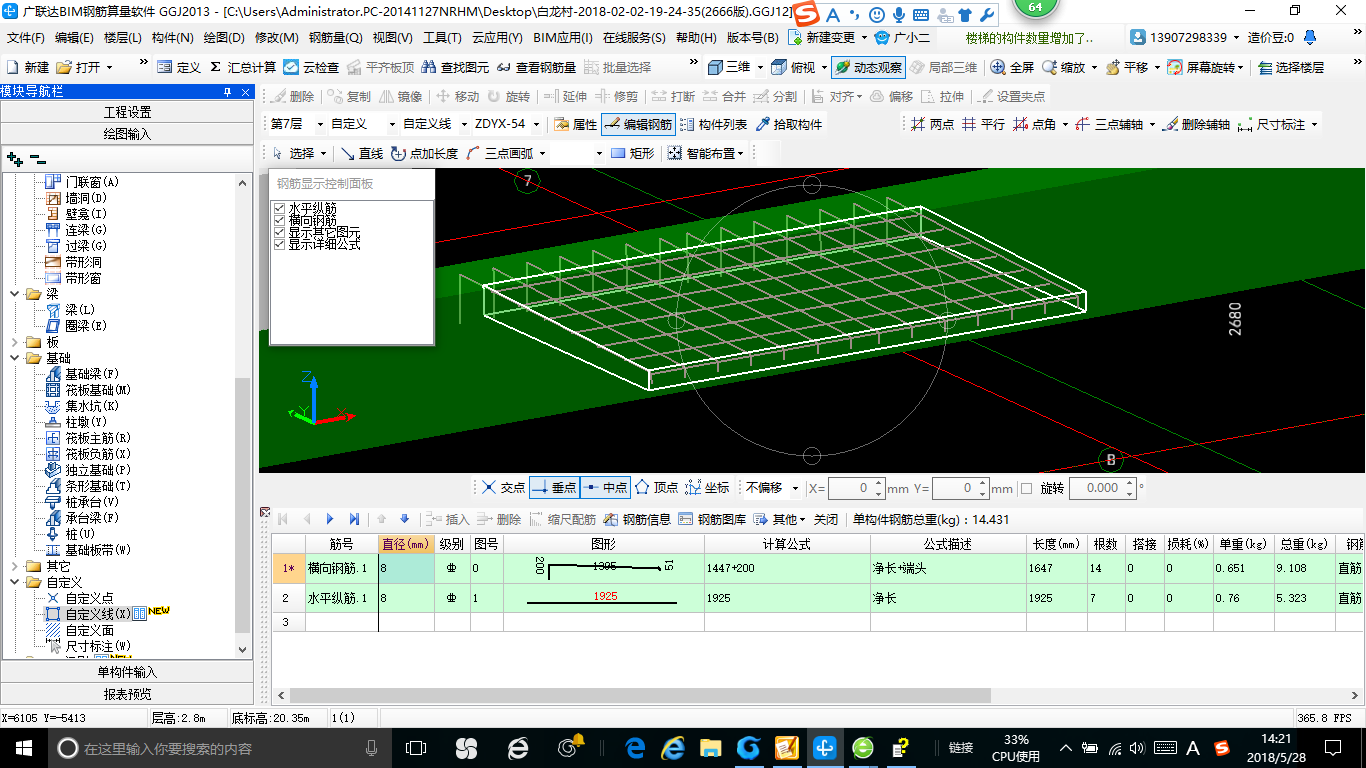This screenshot has width=1366, height=768.
Task: Click 查找图元 find element tool
Action: [455, 67]
